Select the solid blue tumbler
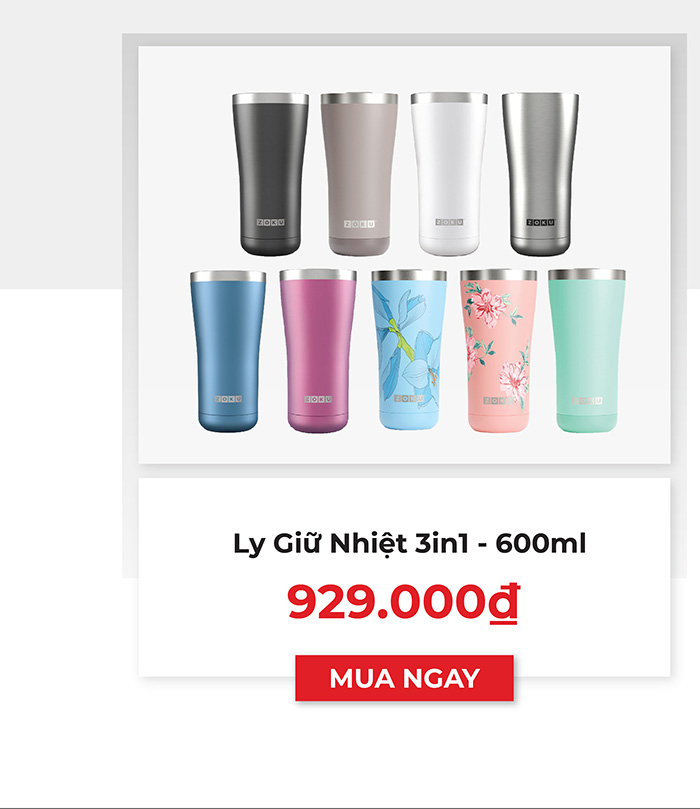The width and height of the screenshot is (700, 809). [228, 351]
